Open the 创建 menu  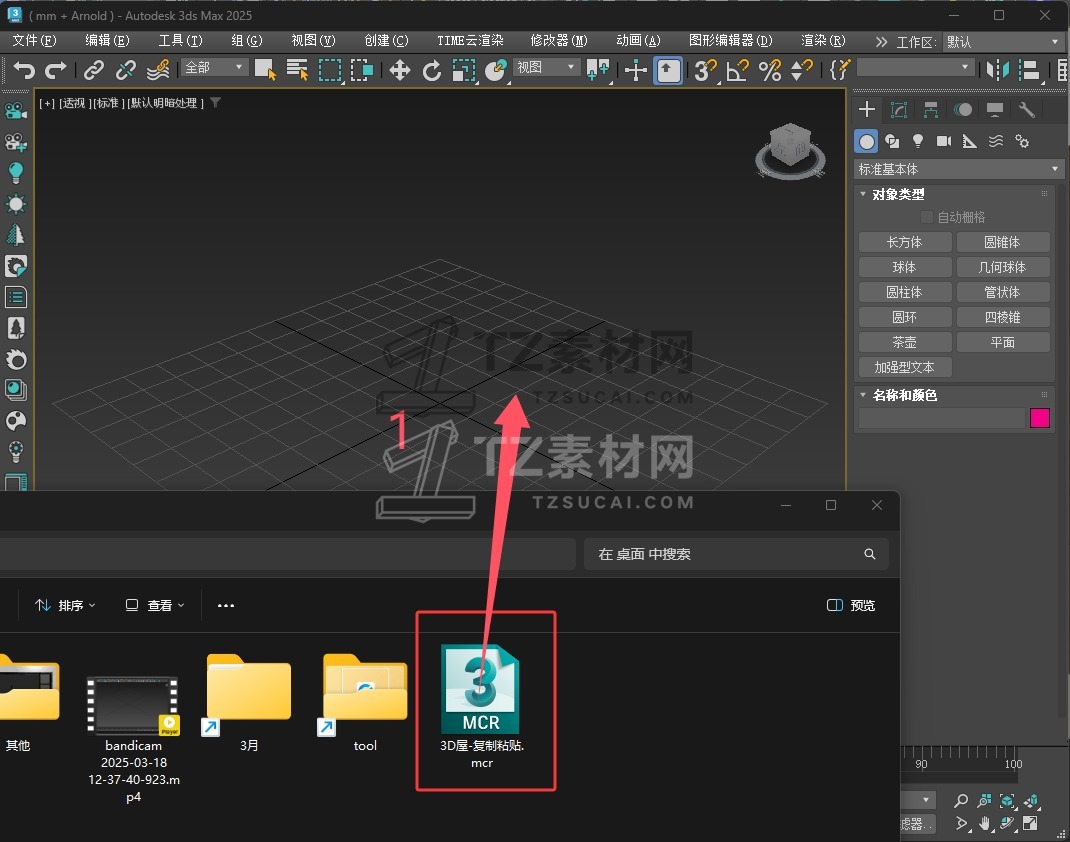pyautogui.click(x=386, y=41)
